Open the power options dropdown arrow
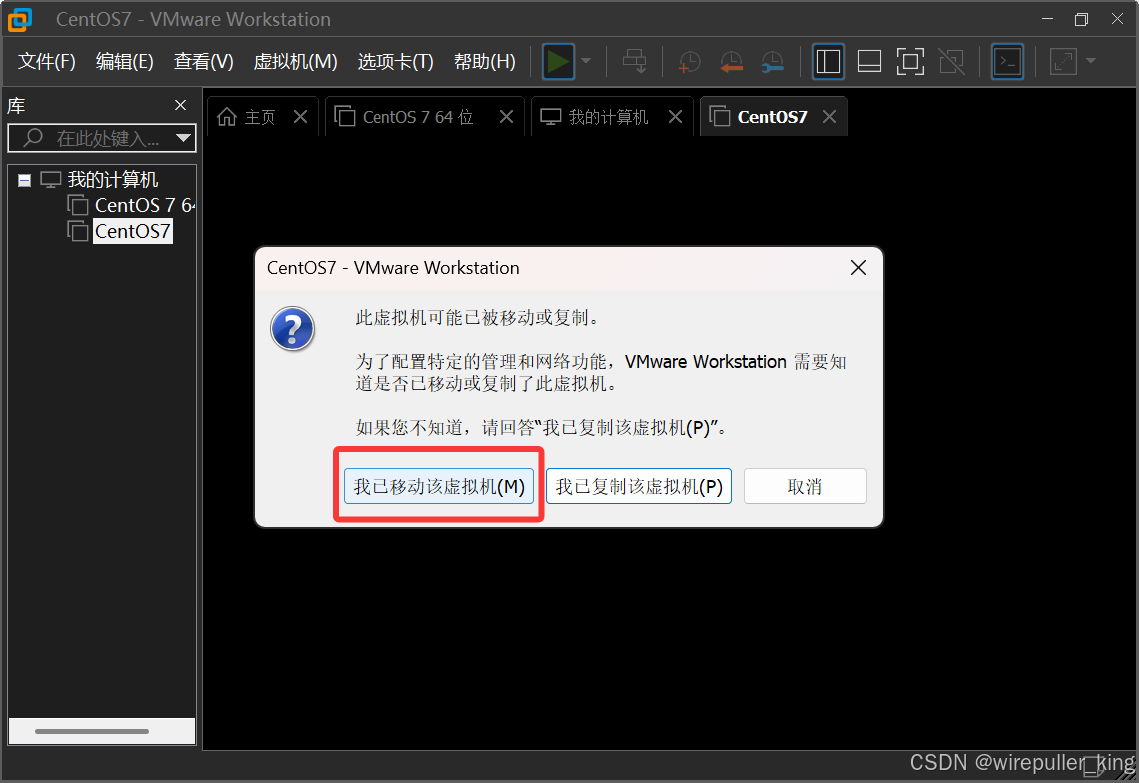This screenshot has width=1139, height=783. (x=586, y=62)
